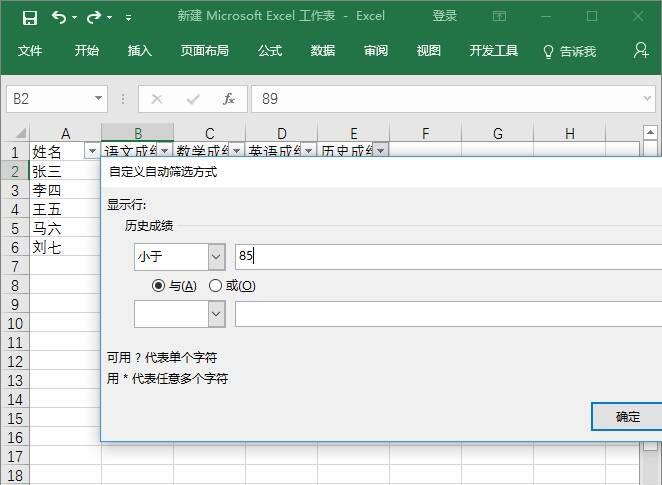Click the Redo arrow icon
The image size is (662, 485).
94,17
